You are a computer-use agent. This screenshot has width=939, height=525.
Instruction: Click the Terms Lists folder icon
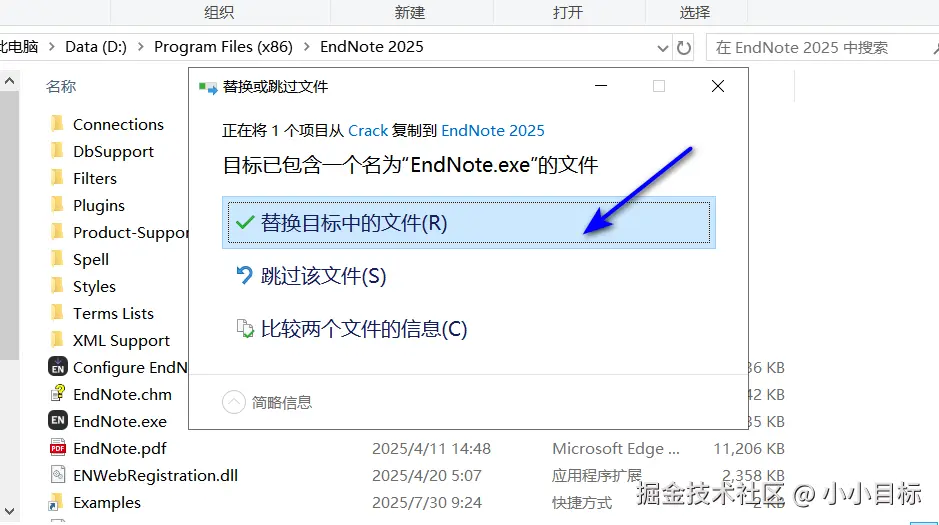[57, 312]
